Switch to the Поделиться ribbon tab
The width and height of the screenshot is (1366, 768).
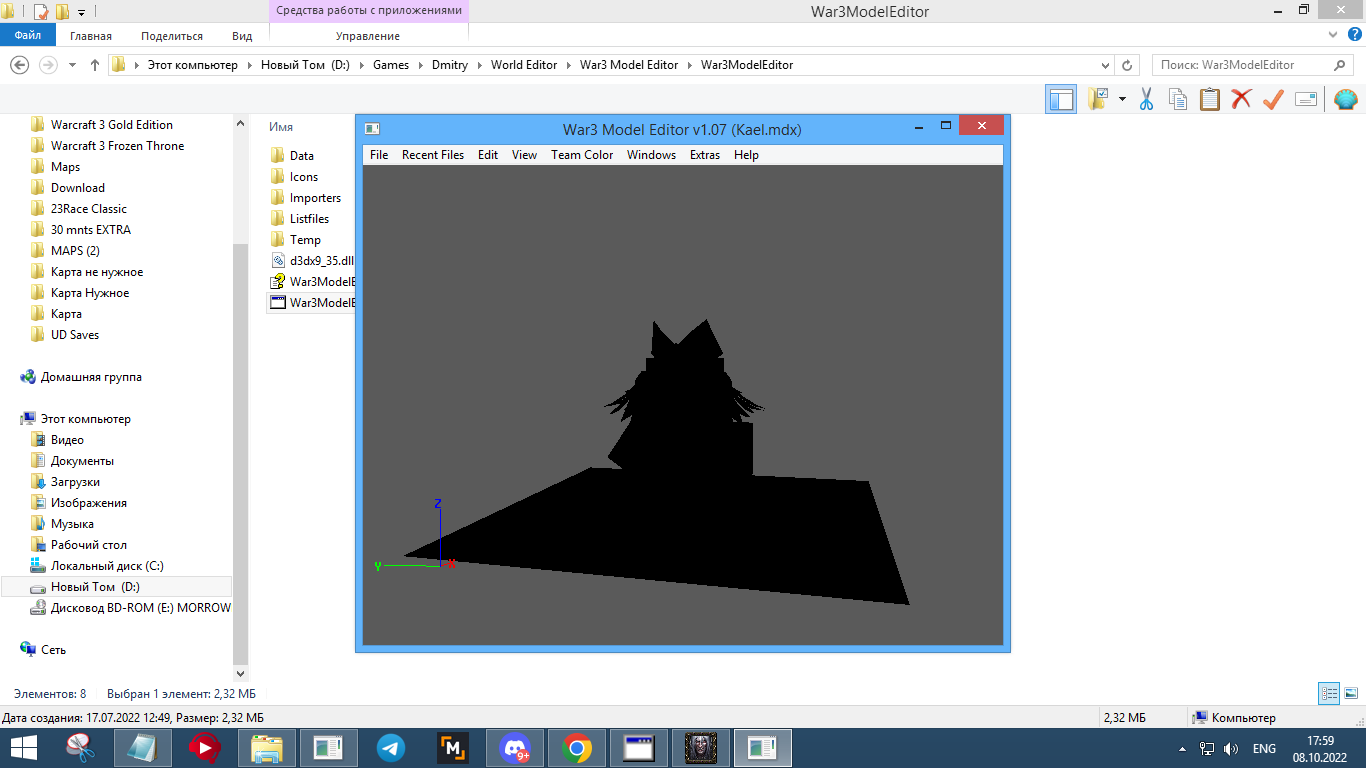pyautogui.click(x=172, y=36)
